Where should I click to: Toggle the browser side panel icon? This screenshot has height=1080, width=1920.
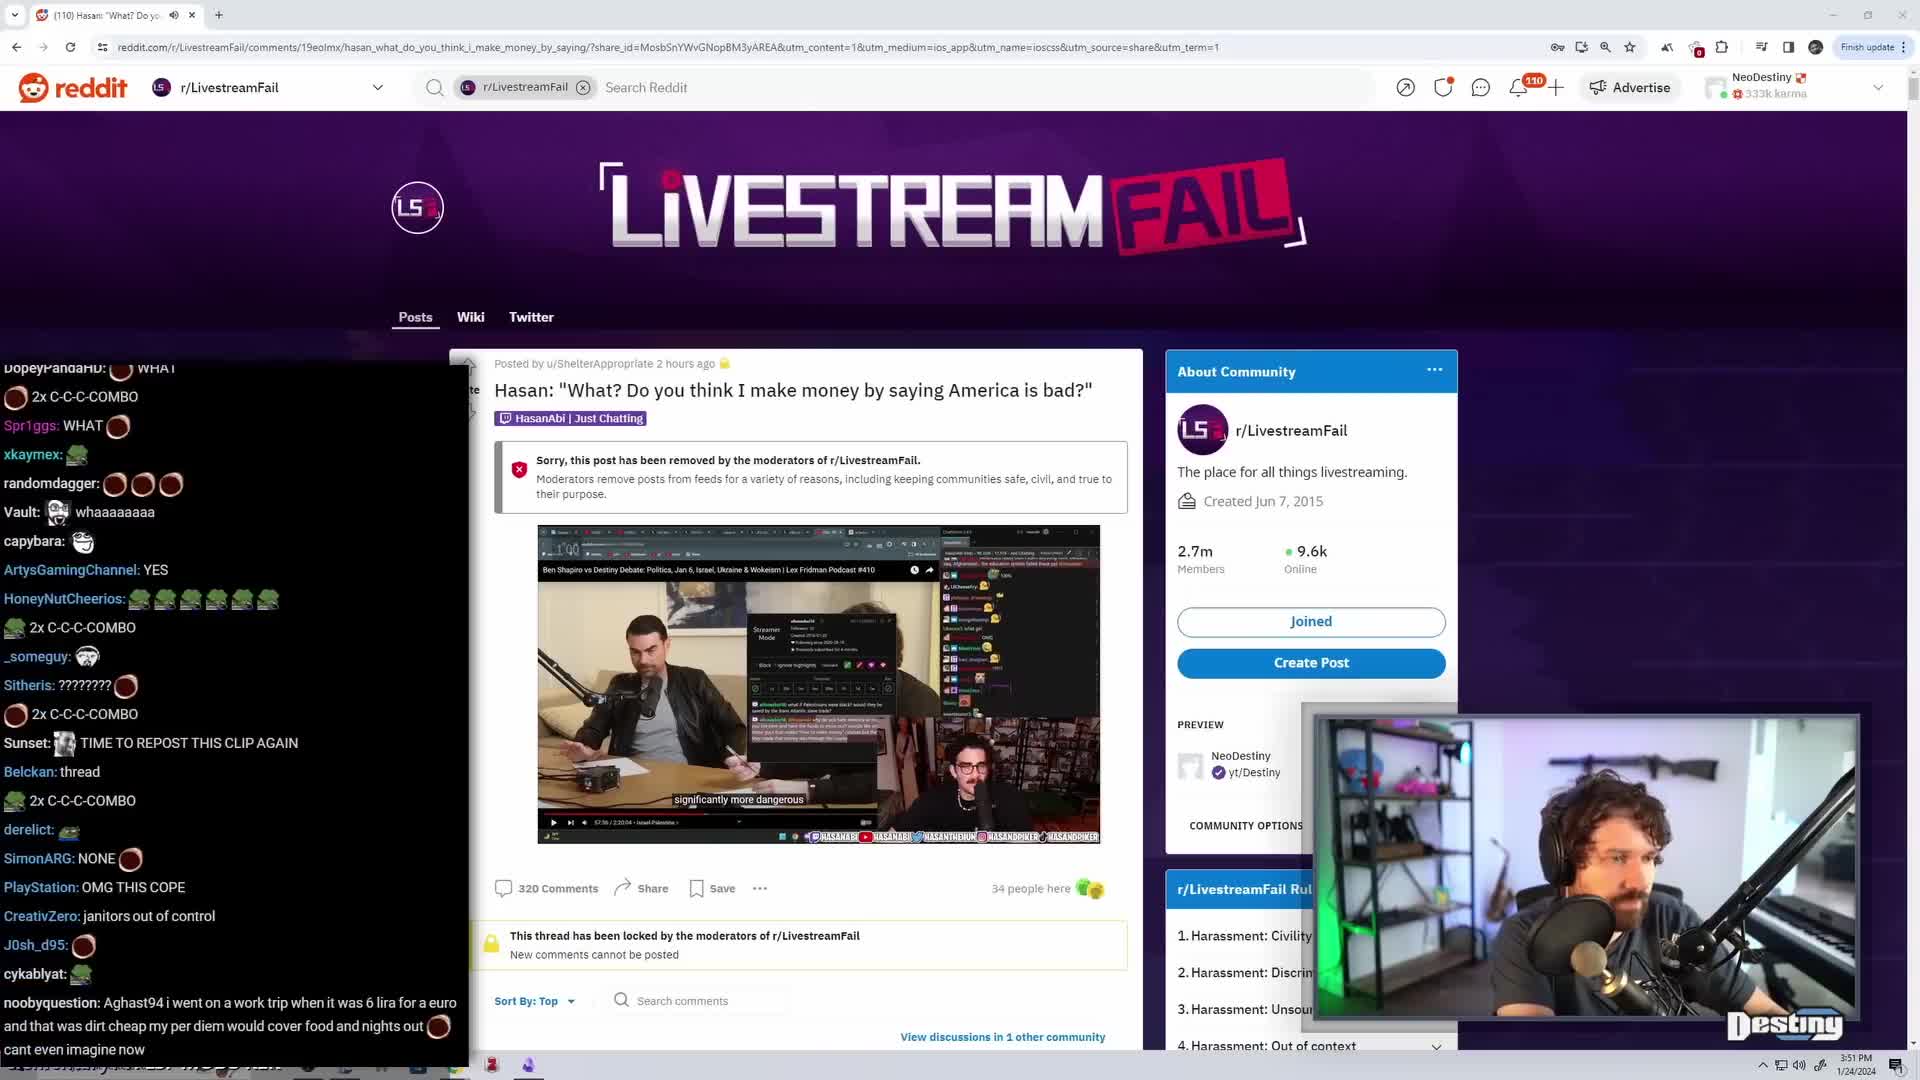(1788, 47)
